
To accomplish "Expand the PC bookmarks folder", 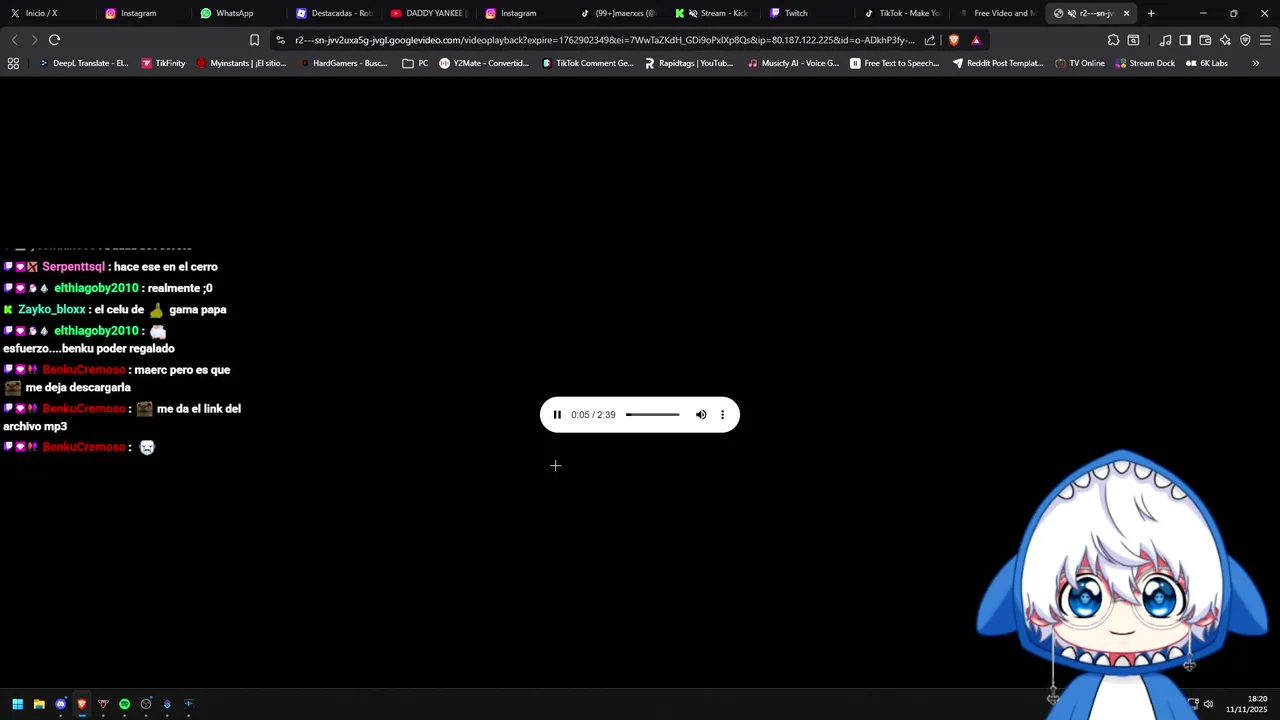I will (415, 63).
